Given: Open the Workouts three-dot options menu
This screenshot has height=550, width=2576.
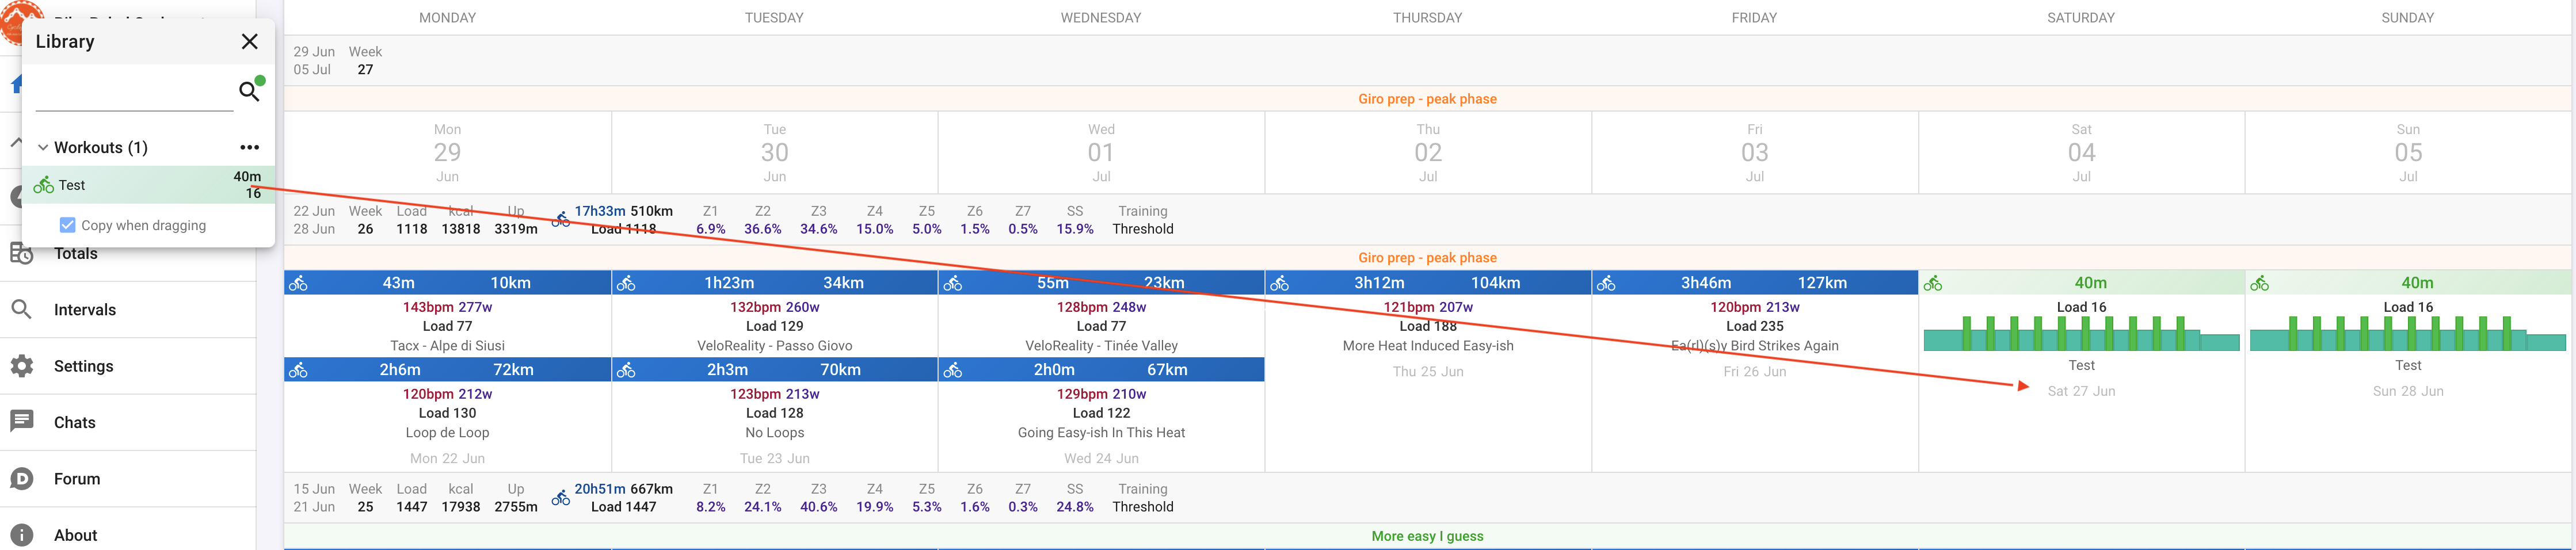Looking at the screenshot, I should (x=249, y=147).
